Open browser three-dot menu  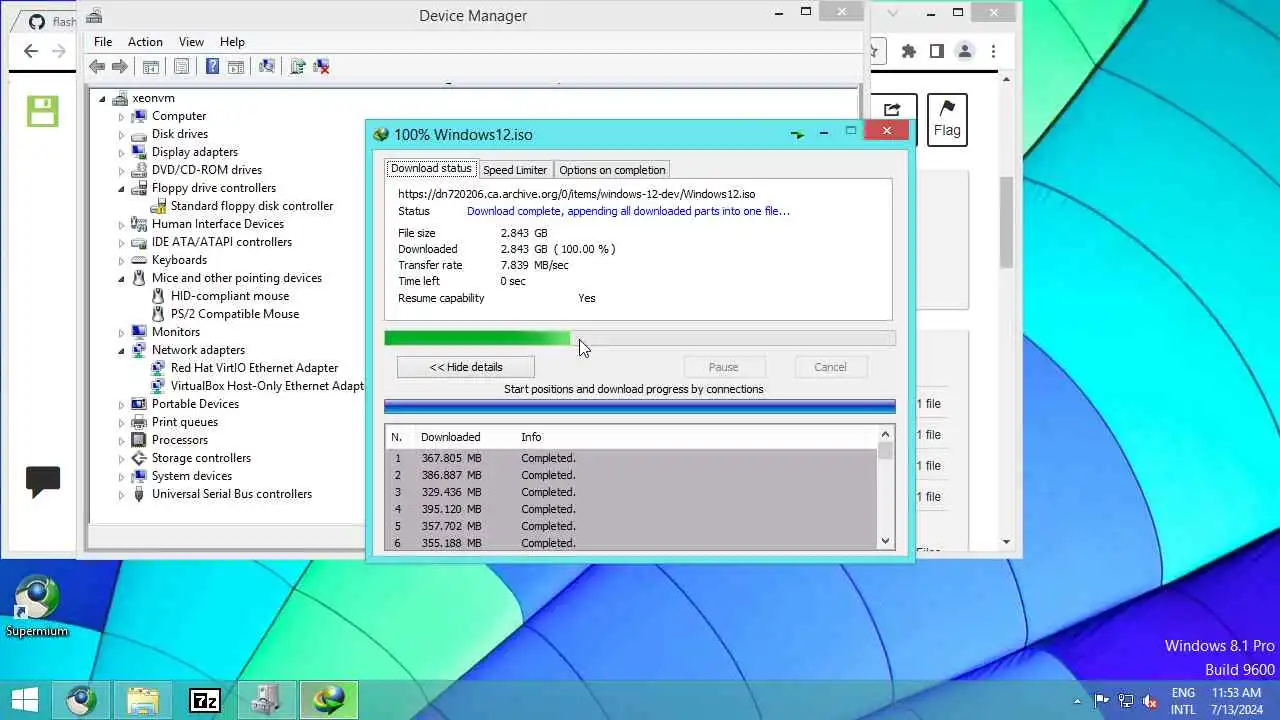click(993, 51)
